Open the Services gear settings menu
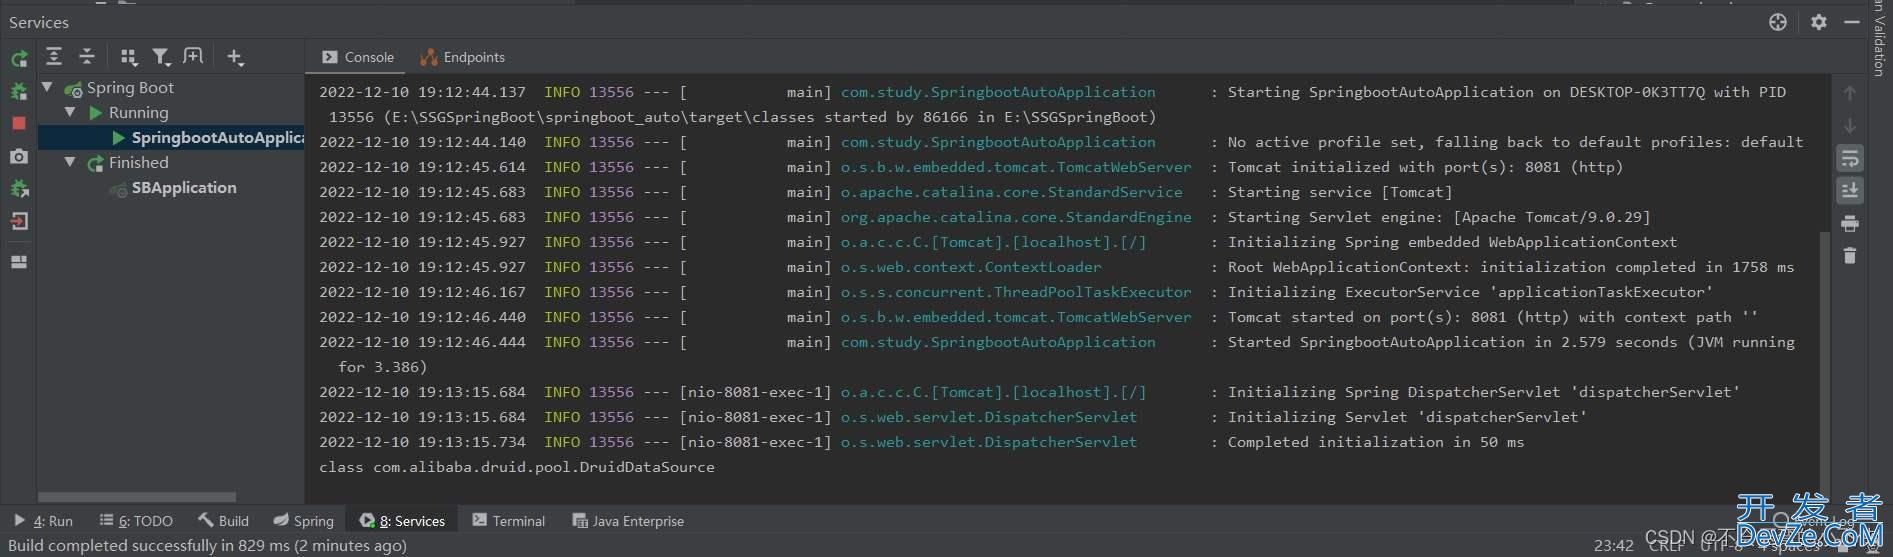Viewport: 1893px width, 557px height. [x=1819, y=22]
